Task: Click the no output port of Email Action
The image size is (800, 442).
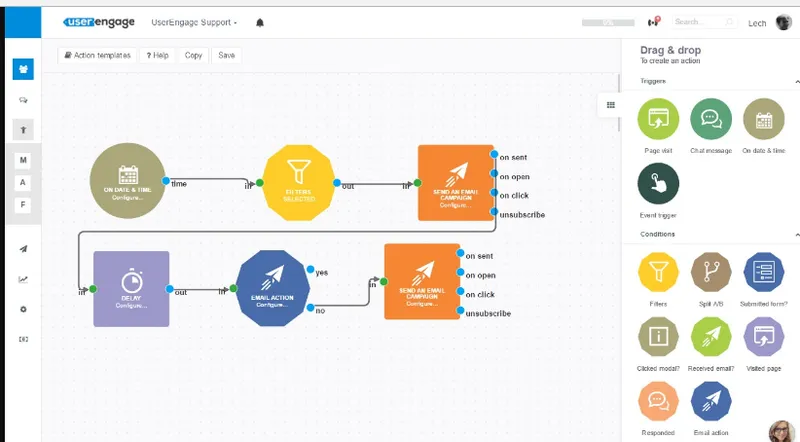Action: (x=310, y=308)
